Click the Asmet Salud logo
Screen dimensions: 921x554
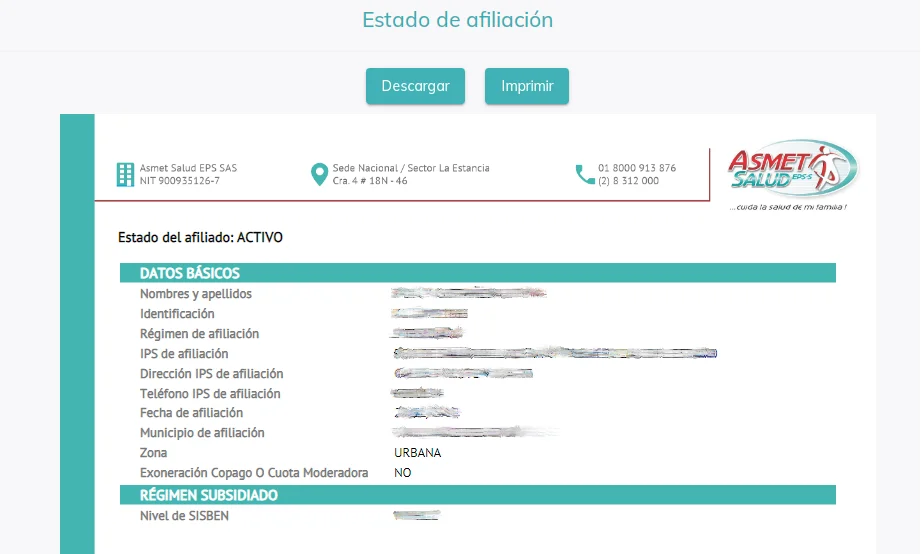[792, 169]
